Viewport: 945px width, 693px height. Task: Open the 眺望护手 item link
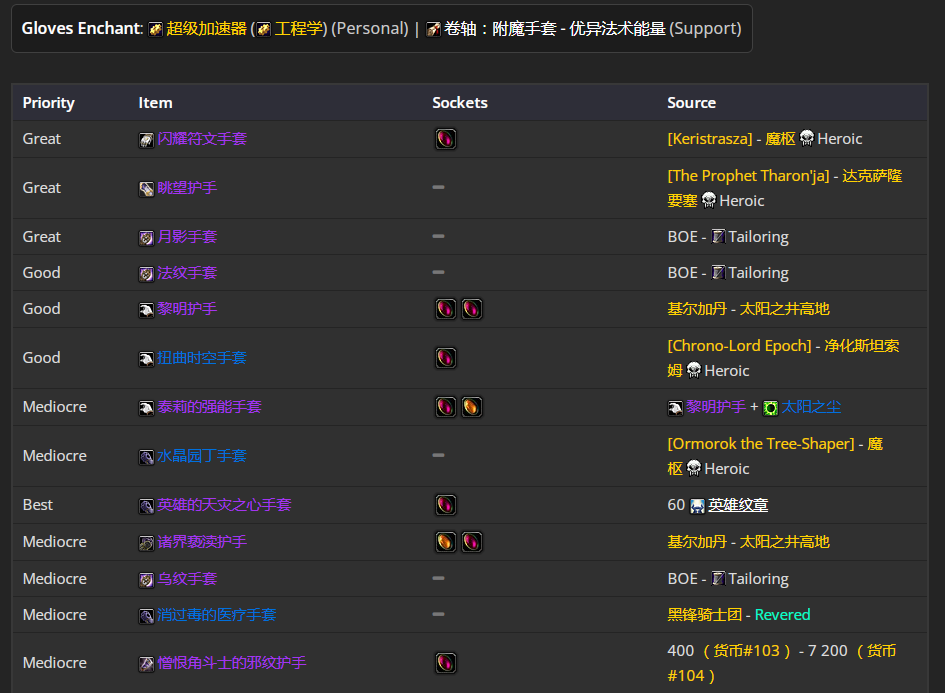tap(187, 188)
